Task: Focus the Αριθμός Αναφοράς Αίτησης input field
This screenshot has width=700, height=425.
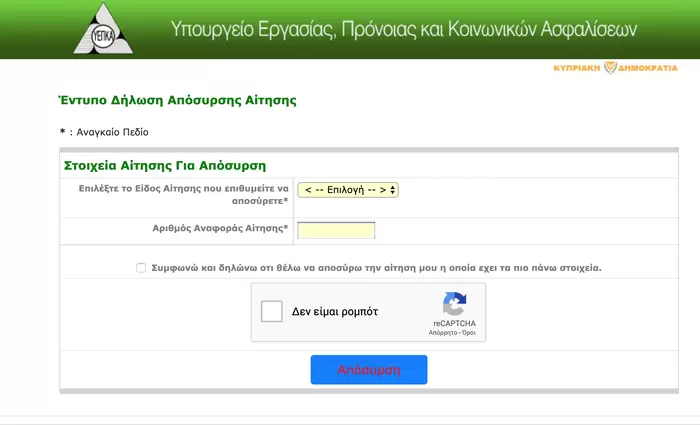Action: [x=336, y=230]
